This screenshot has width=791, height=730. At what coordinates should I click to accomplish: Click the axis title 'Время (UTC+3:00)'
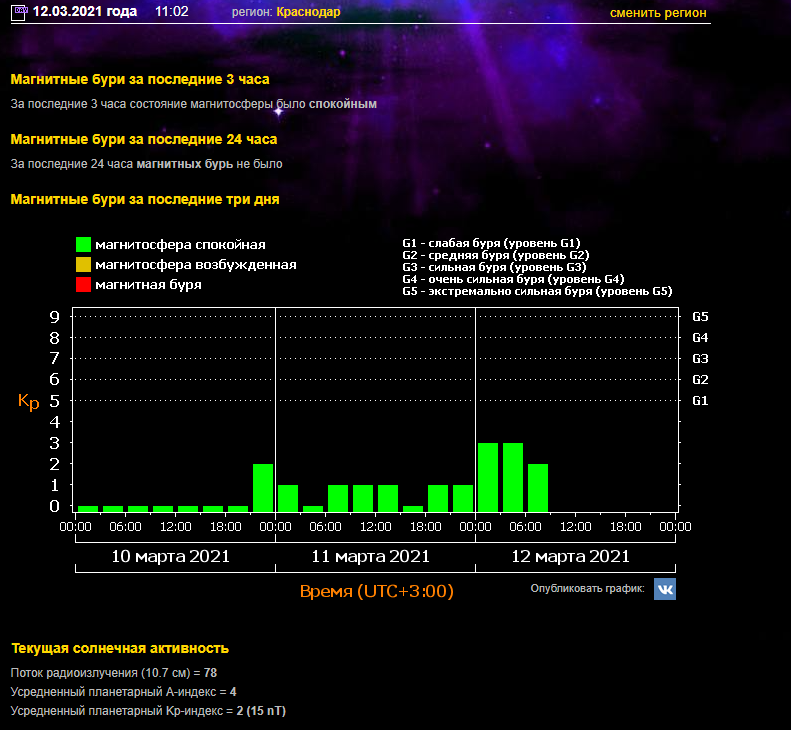click(377, 591)
